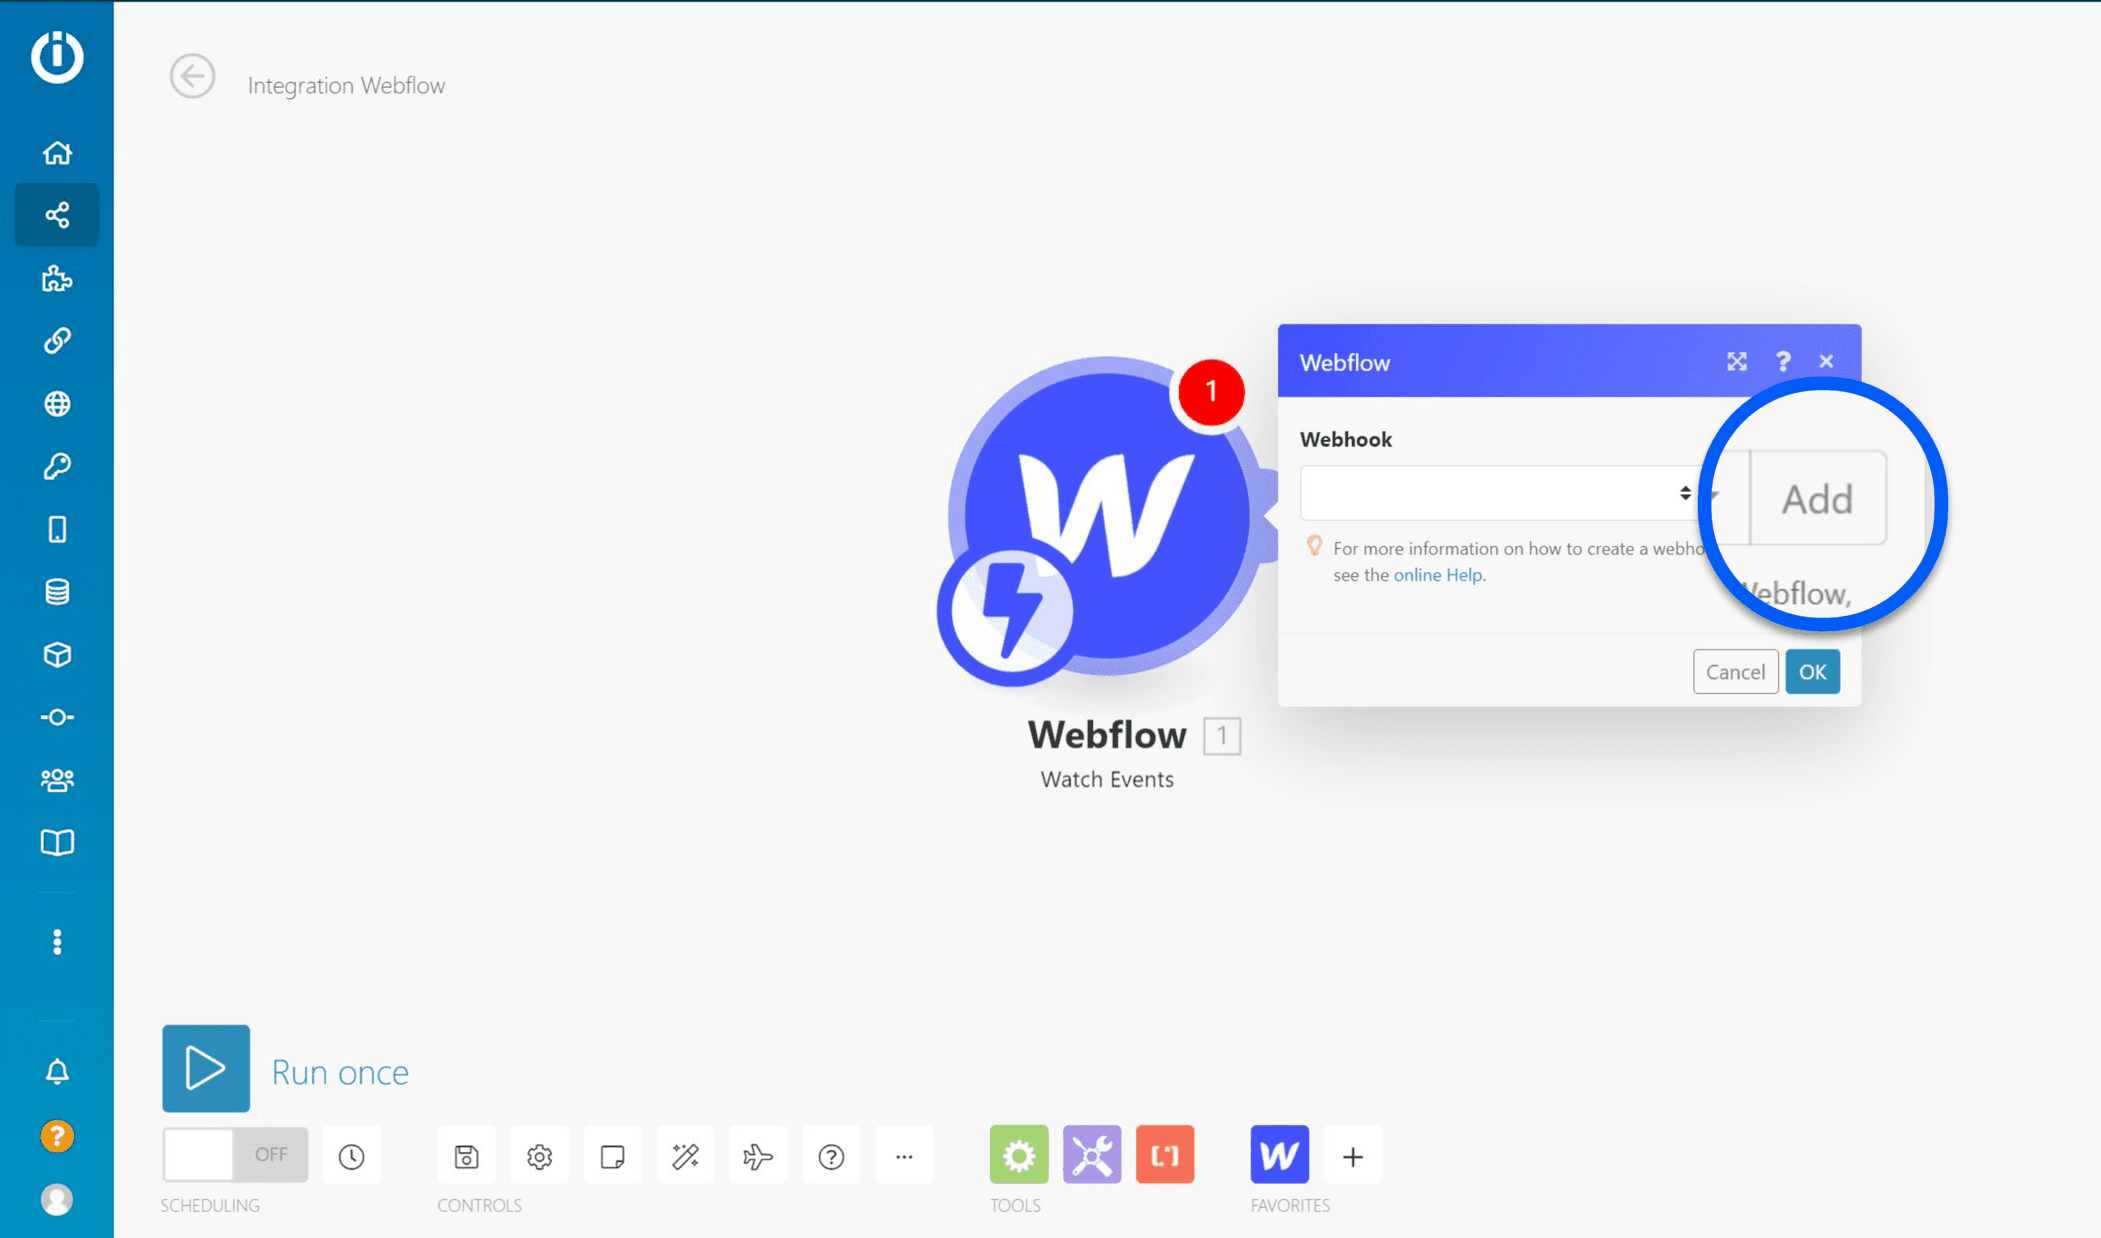The width and height of the screenshot is (2101, 1238).
Task: Click the module number box 1
Action: [x=1221, y=736]
